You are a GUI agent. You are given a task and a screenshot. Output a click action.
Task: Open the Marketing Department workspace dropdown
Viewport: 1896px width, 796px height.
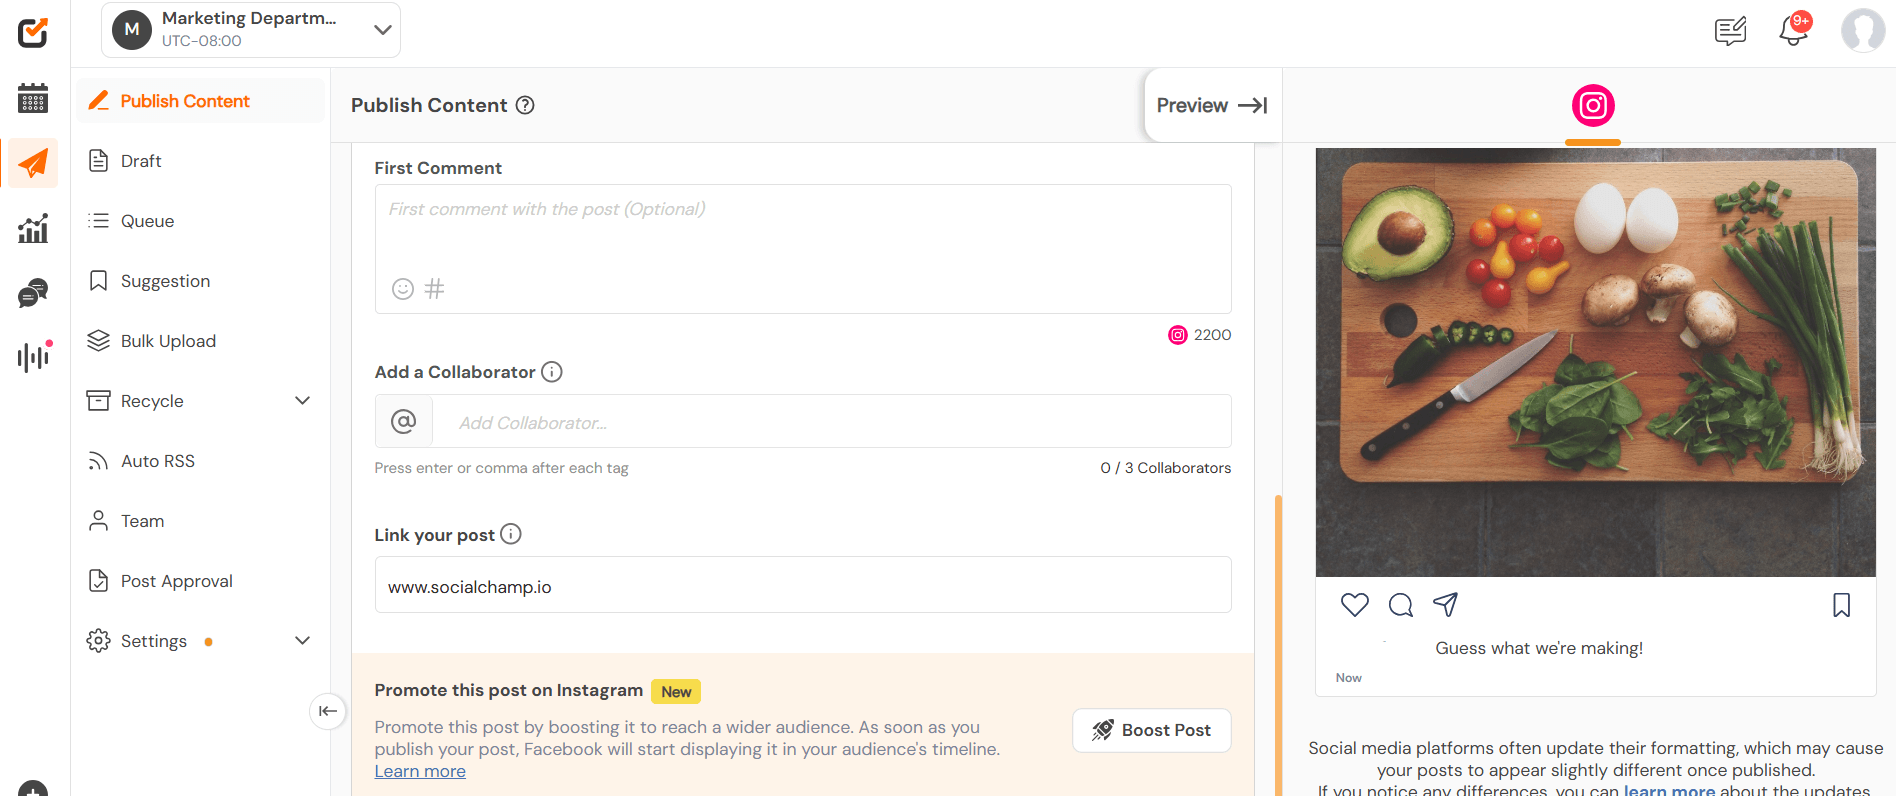coord(251,30)
